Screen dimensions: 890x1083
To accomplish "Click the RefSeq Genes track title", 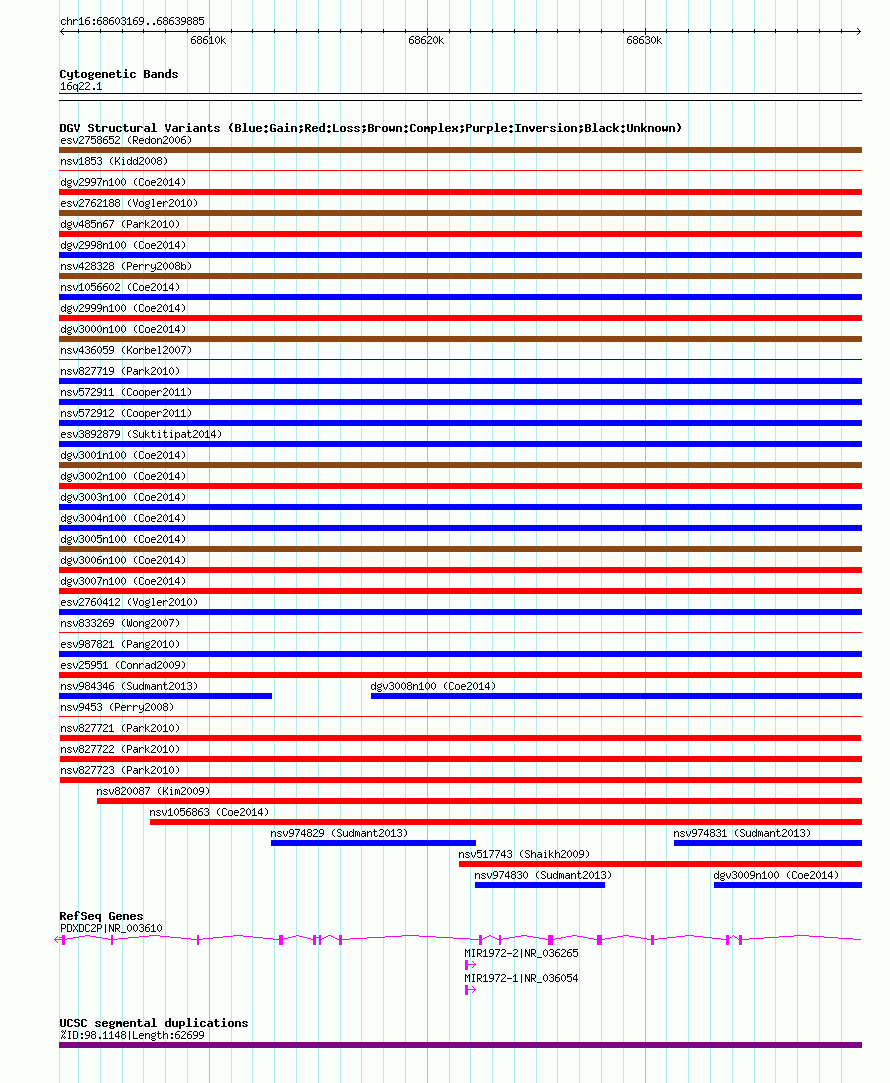I will tap(101, 916).
